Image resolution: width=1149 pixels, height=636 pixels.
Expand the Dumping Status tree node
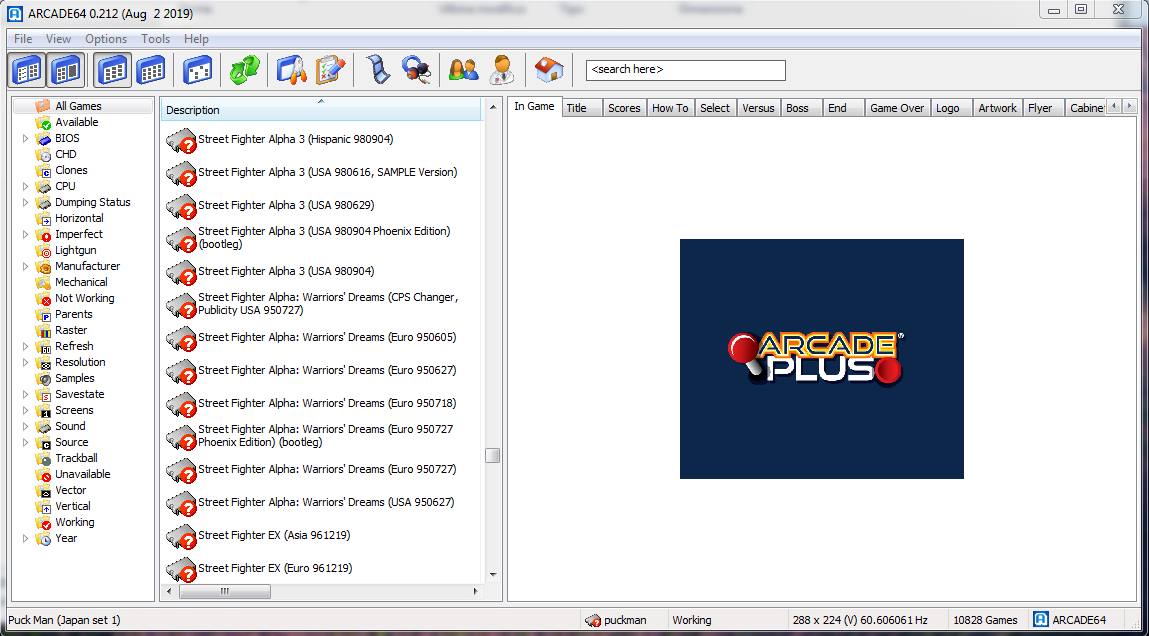[26, 202]
